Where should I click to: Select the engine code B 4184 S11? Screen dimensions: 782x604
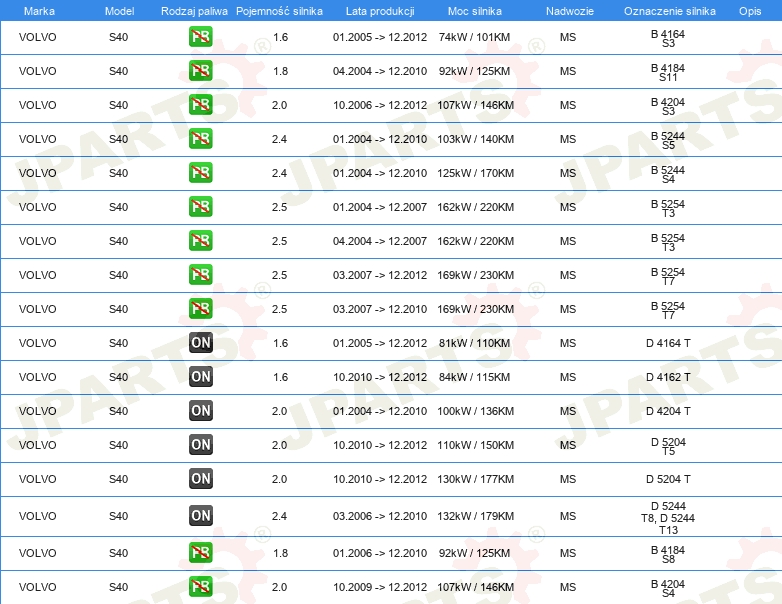pyautogui.click(x=668, y=72)
